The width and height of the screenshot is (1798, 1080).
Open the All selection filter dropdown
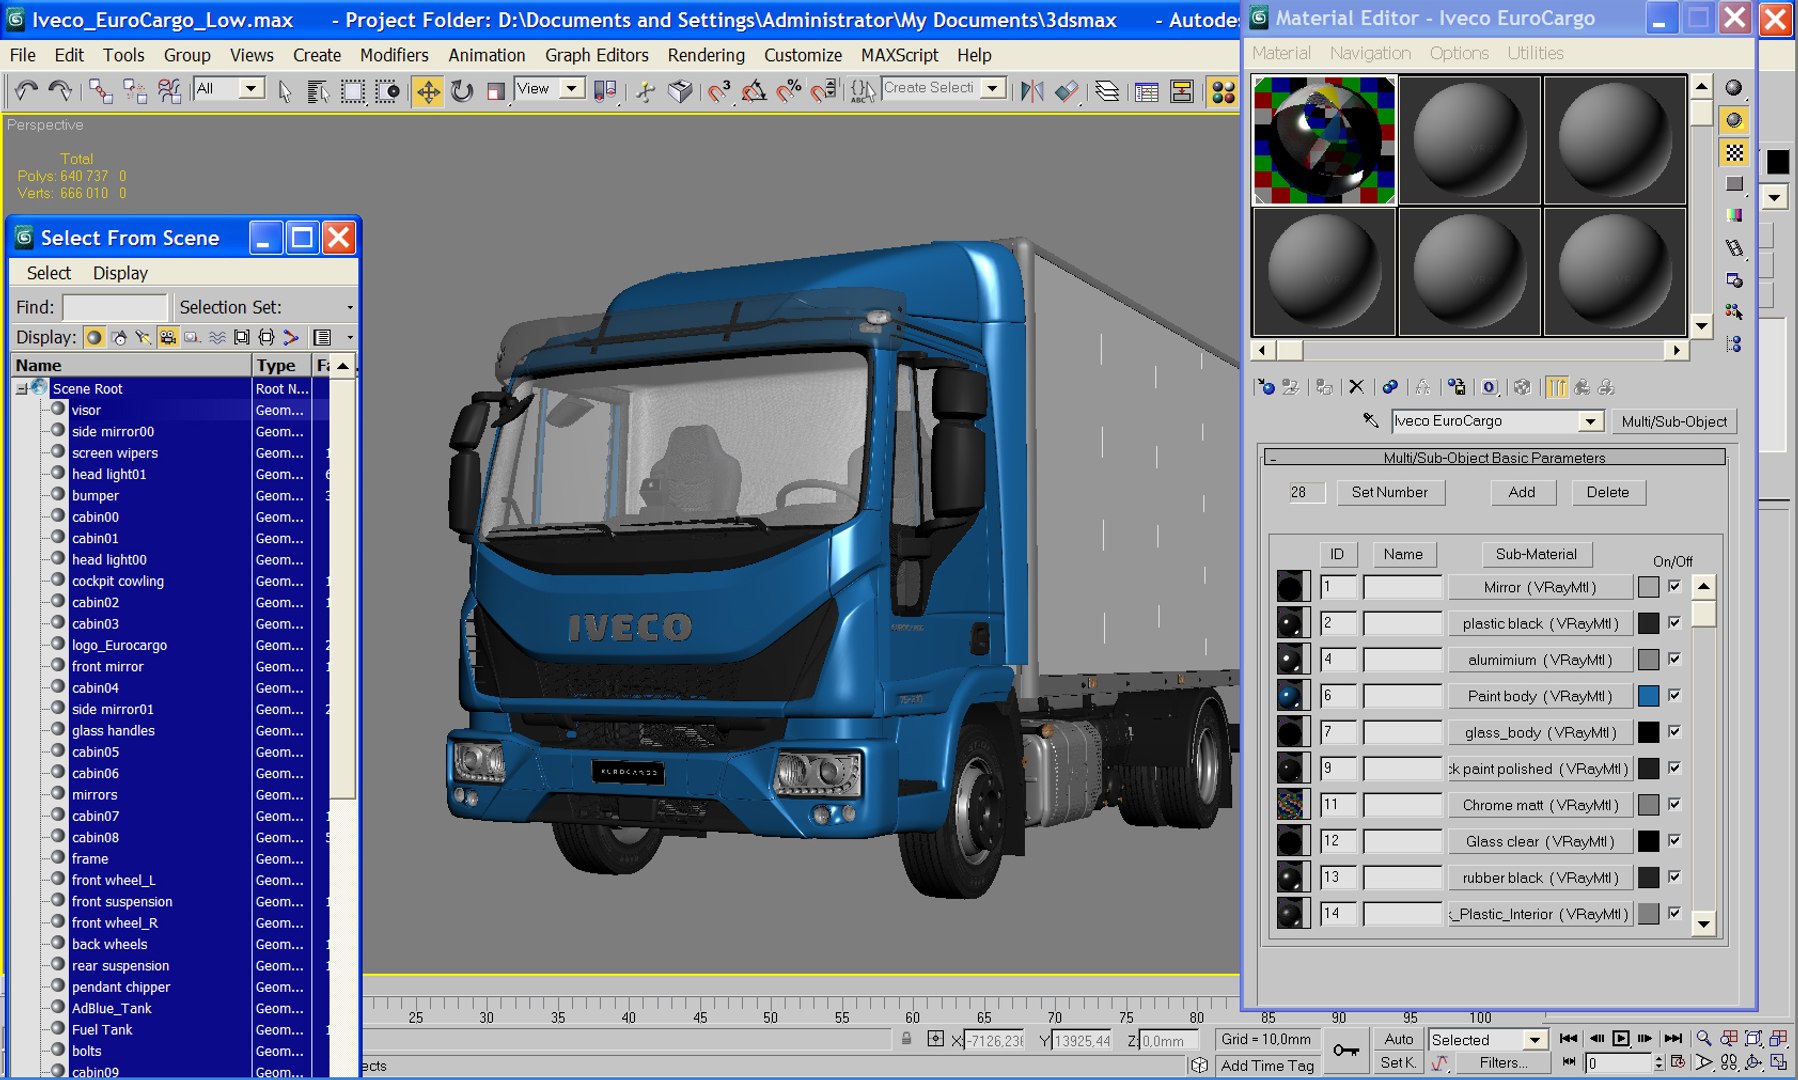coord(251,88)
